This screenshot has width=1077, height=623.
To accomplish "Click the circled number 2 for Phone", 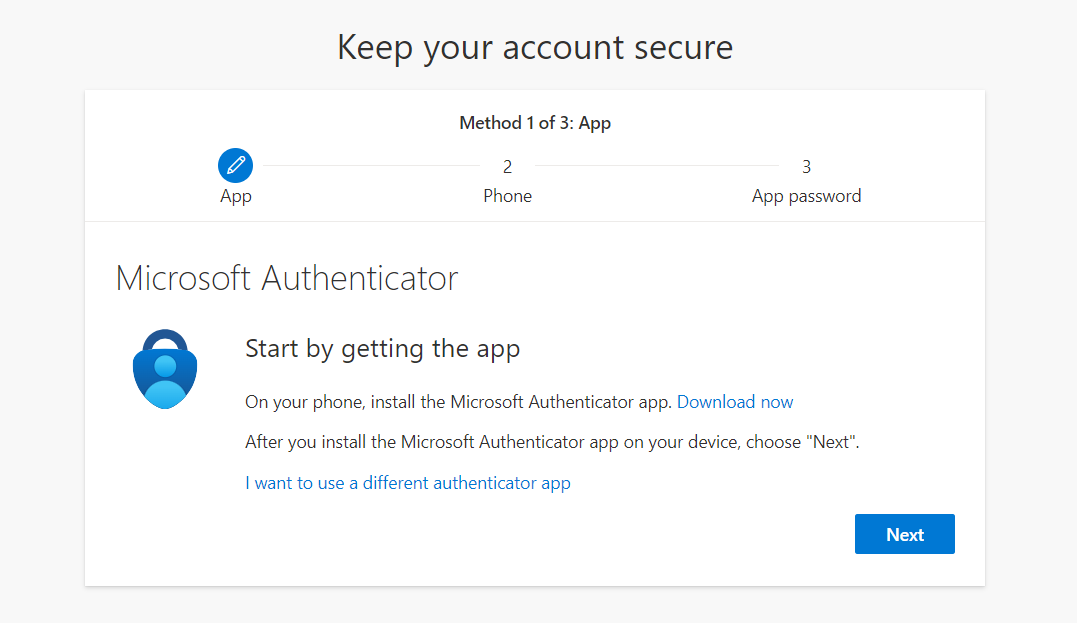I will (x=507, y=165).
